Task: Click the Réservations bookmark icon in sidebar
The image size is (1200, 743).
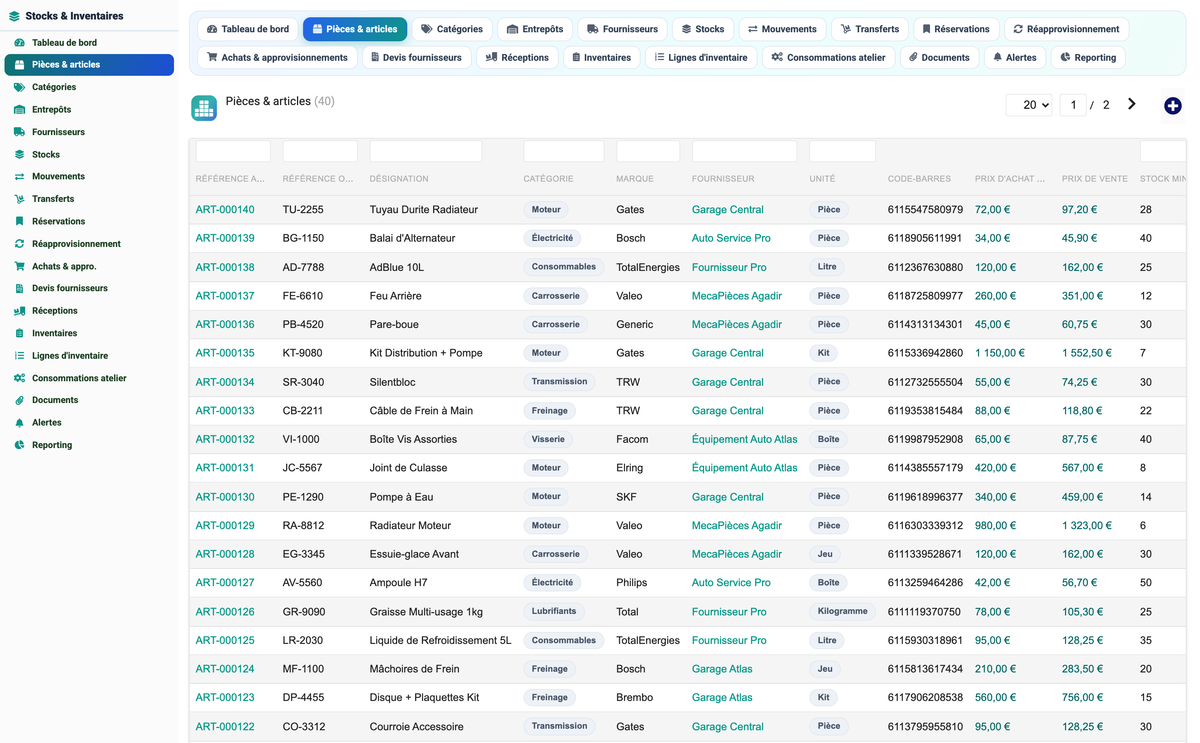Action: [x=19, y=222]
